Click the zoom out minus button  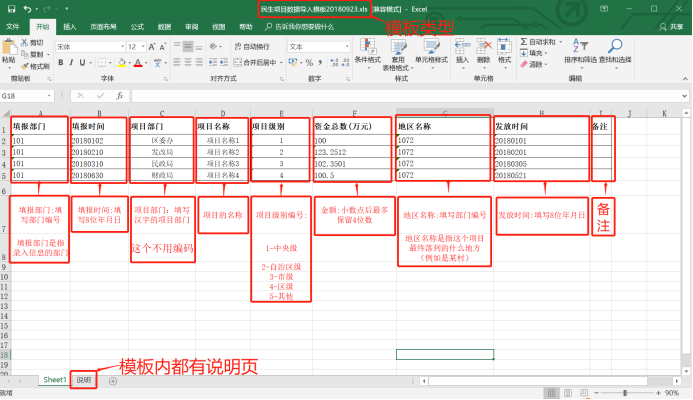[x=596, y=392]
